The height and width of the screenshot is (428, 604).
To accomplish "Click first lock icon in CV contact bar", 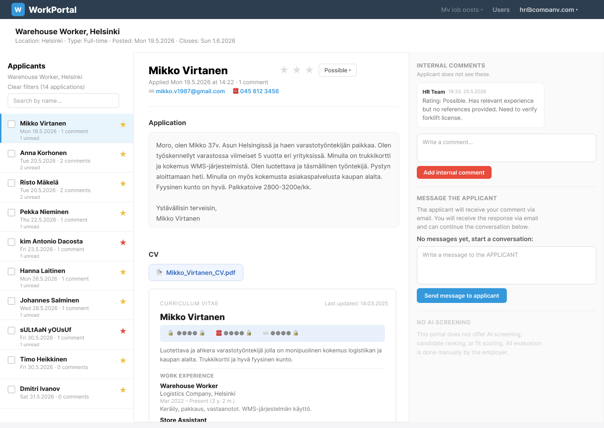I will (x=170, y=333).
